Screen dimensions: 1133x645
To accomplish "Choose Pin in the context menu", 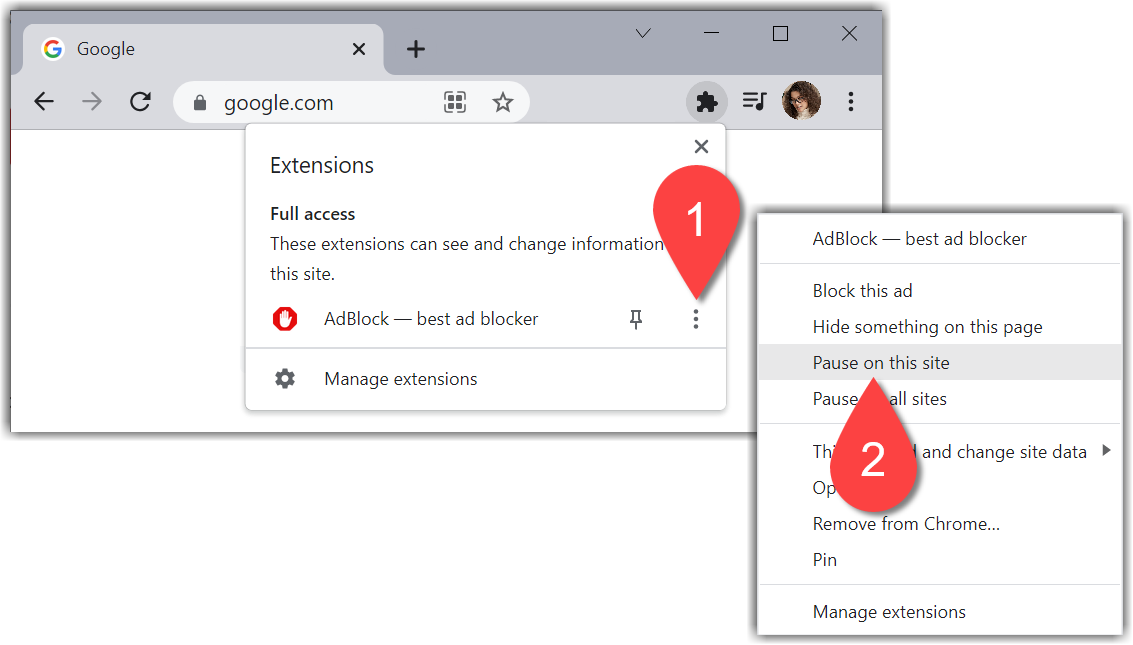I will 940,560.
